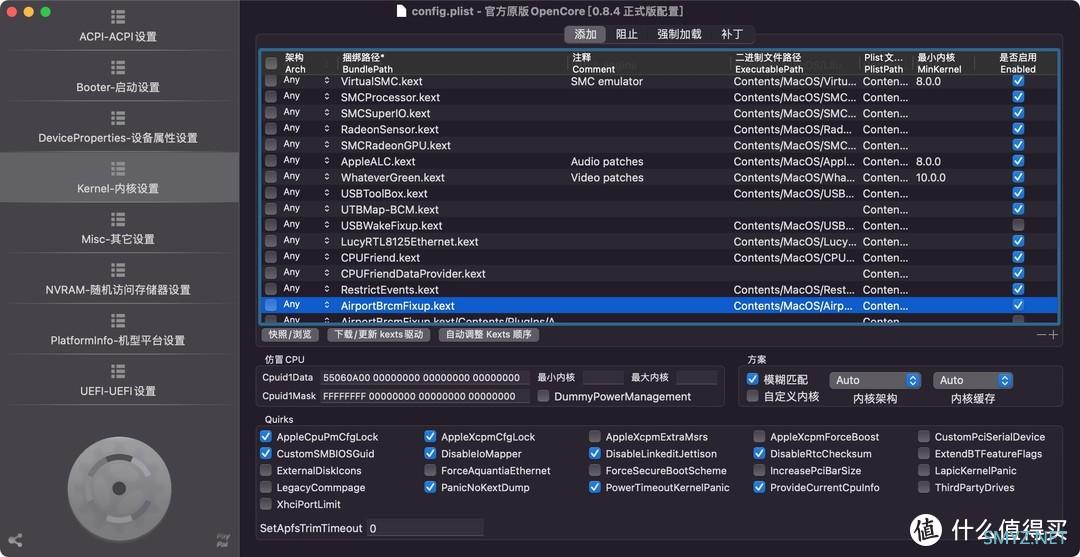Open the Booter-启动设置 section icon
Image resolution: width=1080 pixels, height=557 pixels.
point(118,67)
